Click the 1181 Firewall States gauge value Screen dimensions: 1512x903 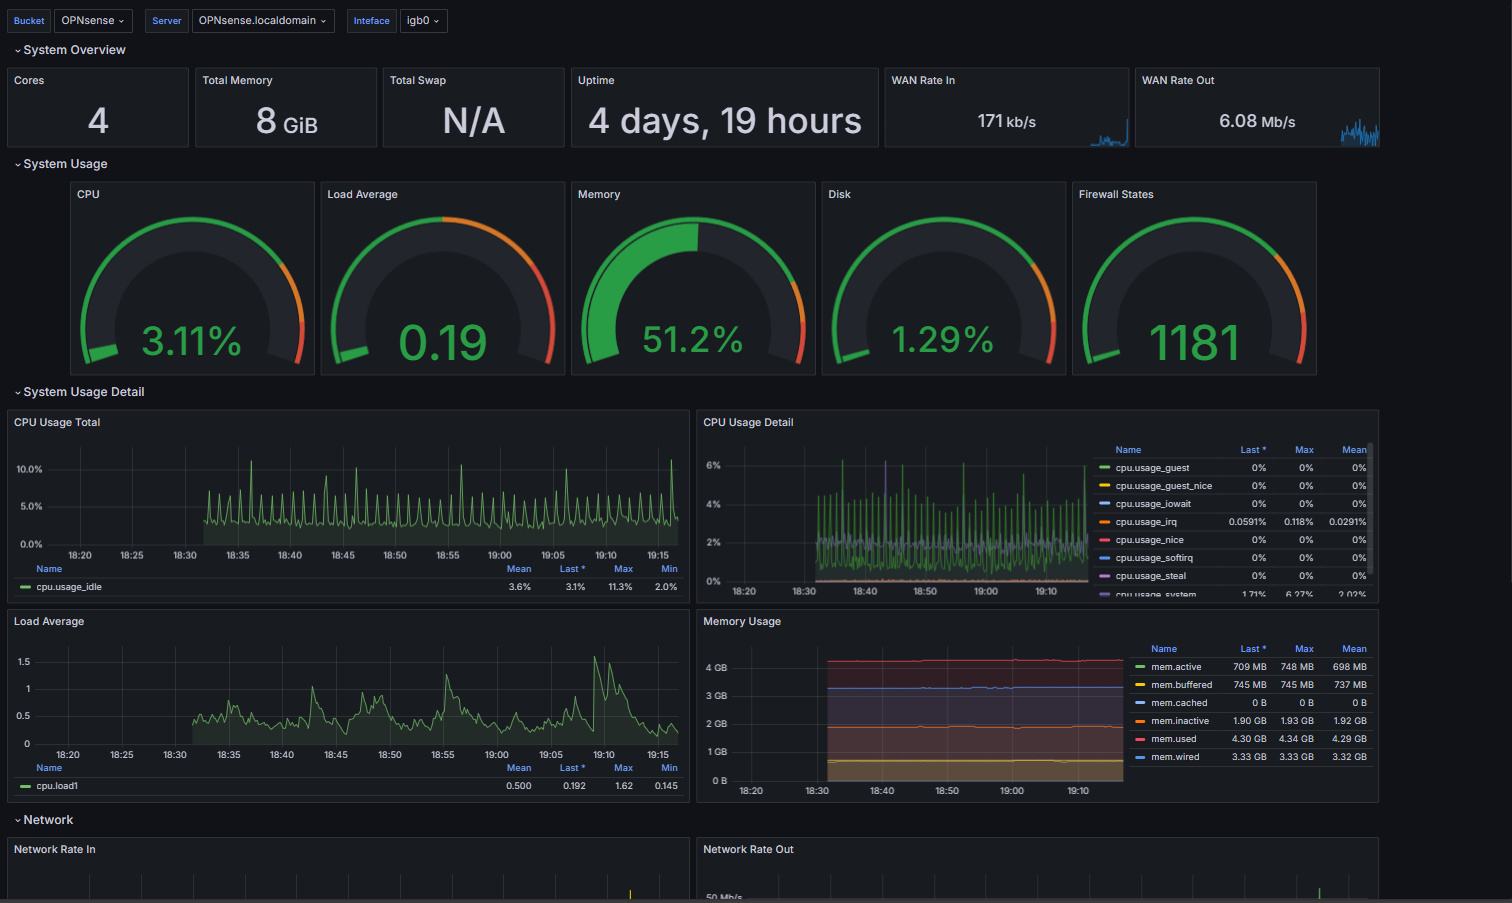(x=1194, y=343)
